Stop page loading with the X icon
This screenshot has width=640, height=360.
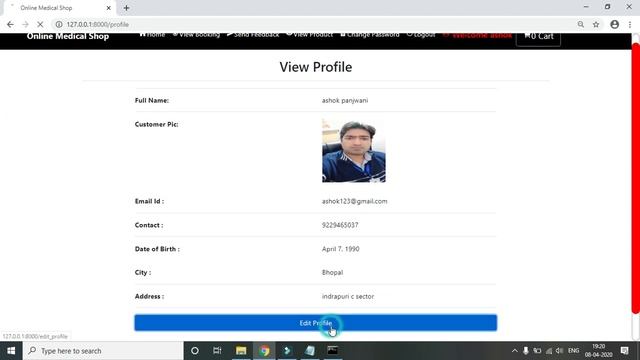(x=40, y=24)
